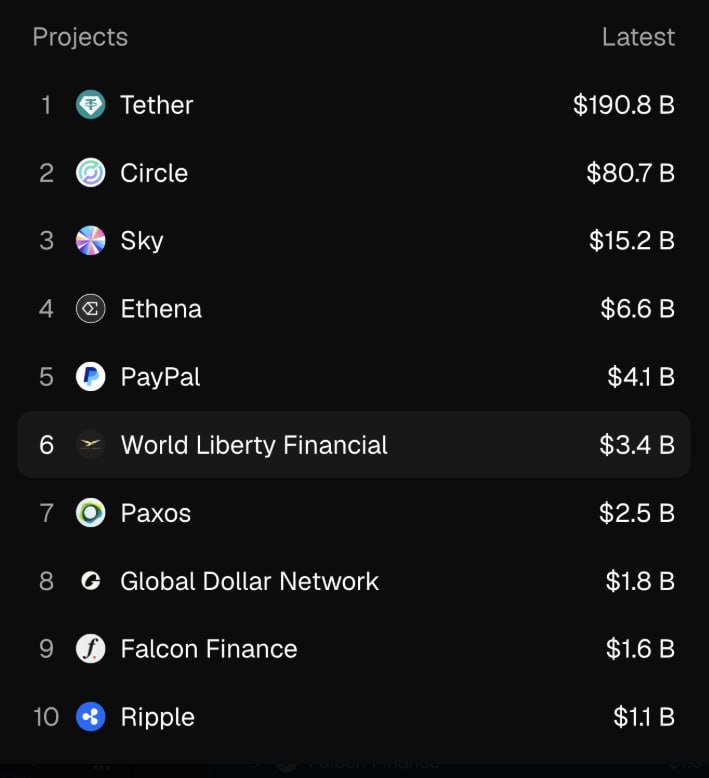Click the PayPal logo icon

[x=91, y=377]
